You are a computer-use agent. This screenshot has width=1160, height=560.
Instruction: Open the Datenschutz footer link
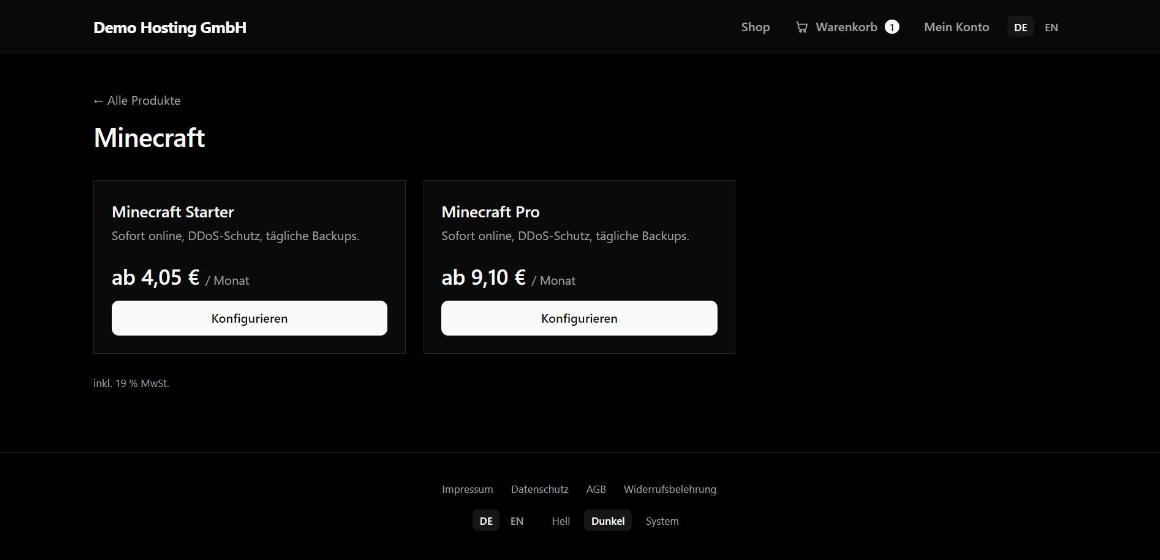coord(539,489)
